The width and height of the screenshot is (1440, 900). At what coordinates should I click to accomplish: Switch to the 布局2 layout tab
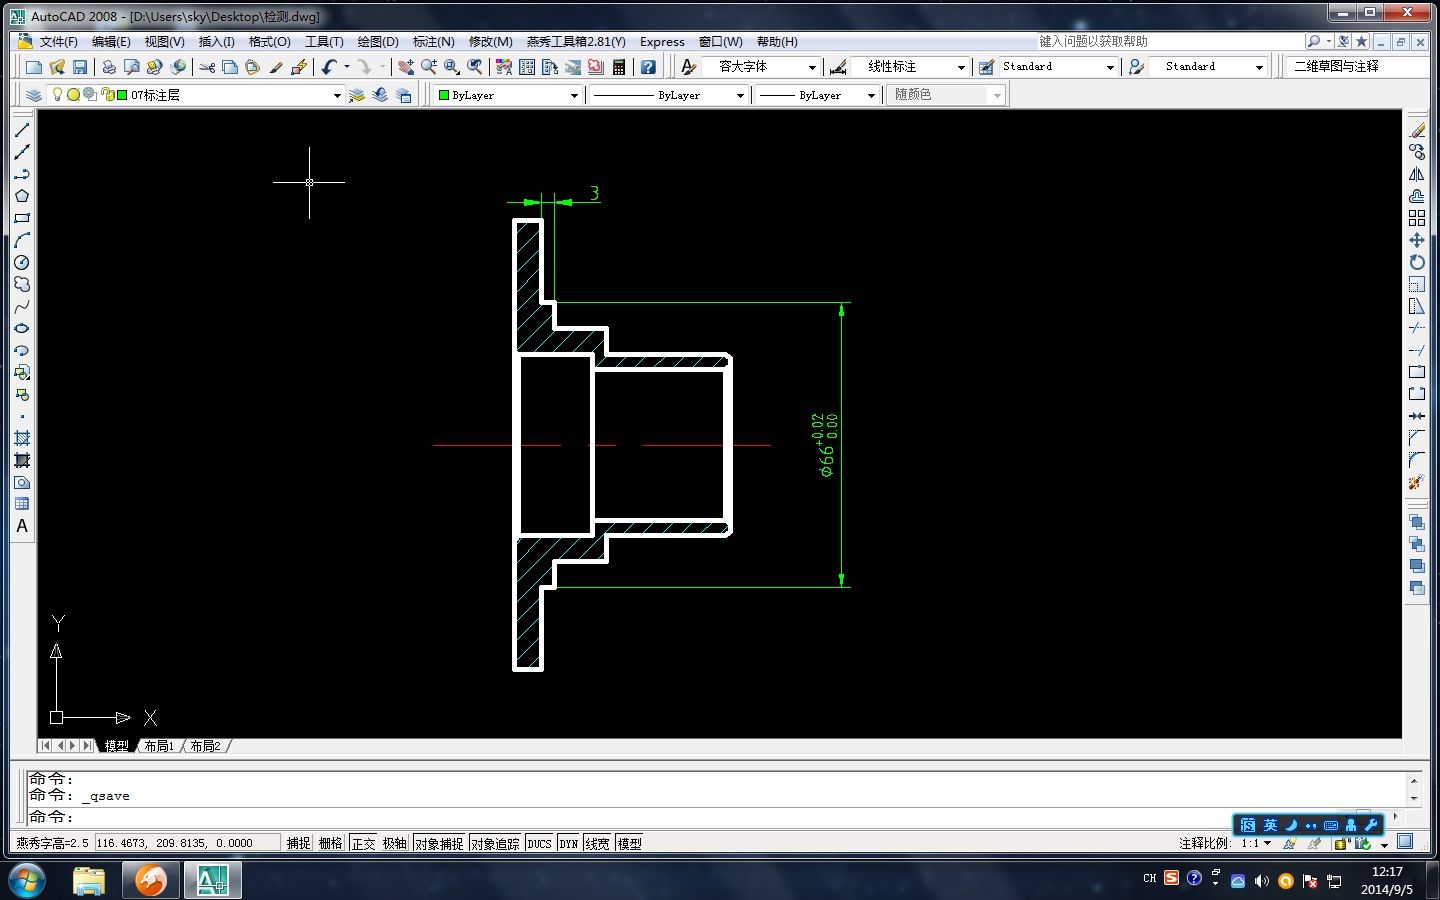205,746
